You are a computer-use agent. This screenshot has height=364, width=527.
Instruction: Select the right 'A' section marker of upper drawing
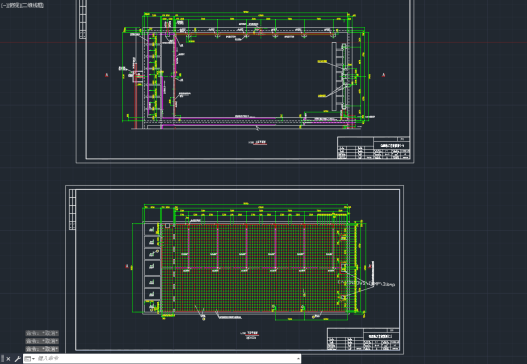tap(383, 75)
